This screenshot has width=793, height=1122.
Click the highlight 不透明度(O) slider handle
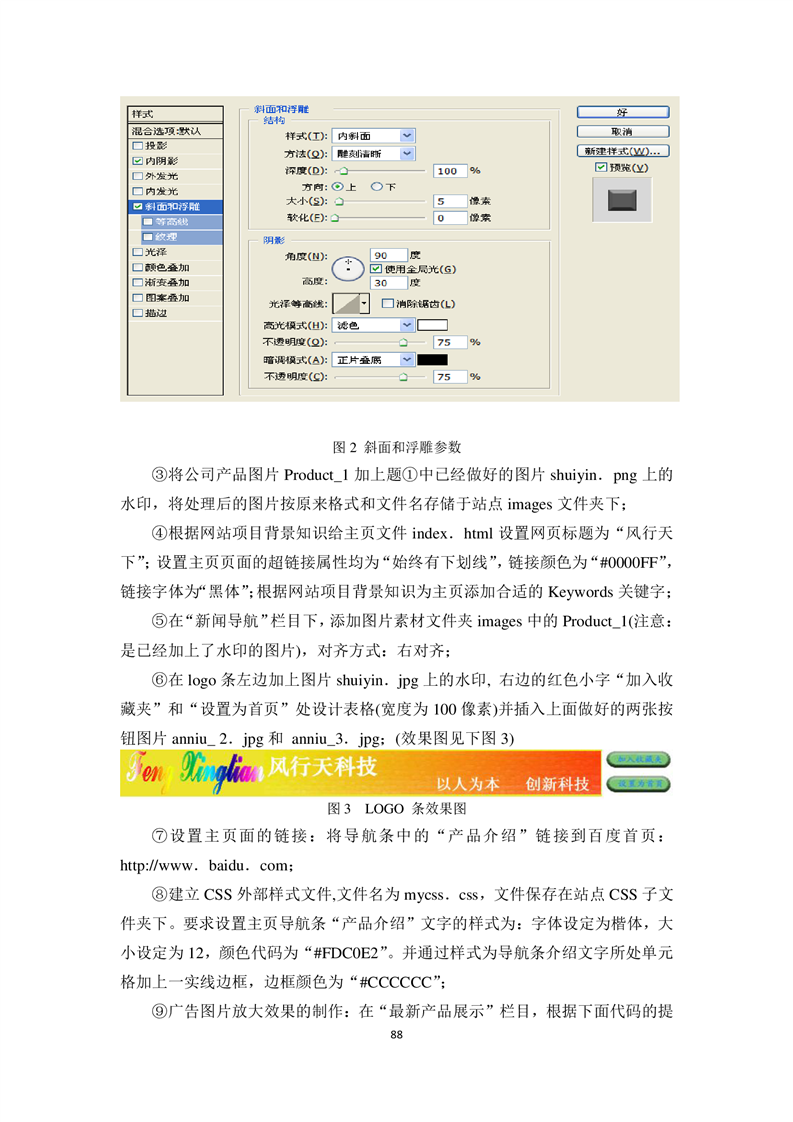tap(403, 343)
